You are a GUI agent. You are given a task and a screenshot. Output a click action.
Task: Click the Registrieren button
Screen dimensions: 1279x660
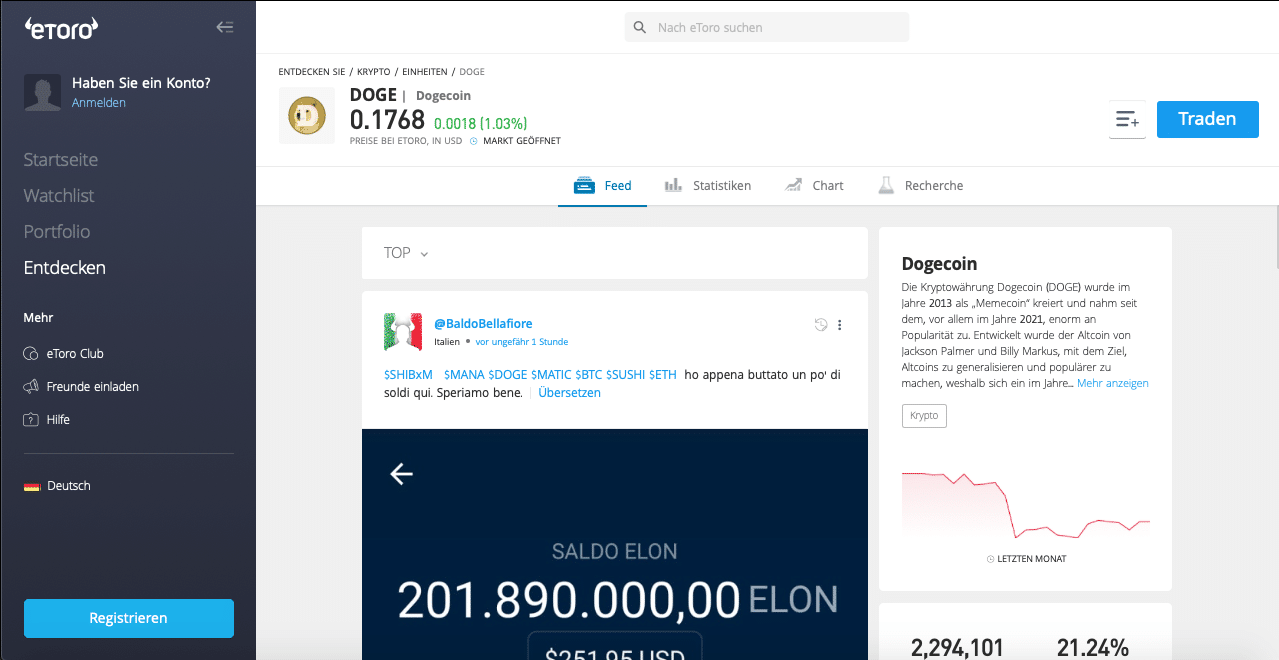pos(129,618)
